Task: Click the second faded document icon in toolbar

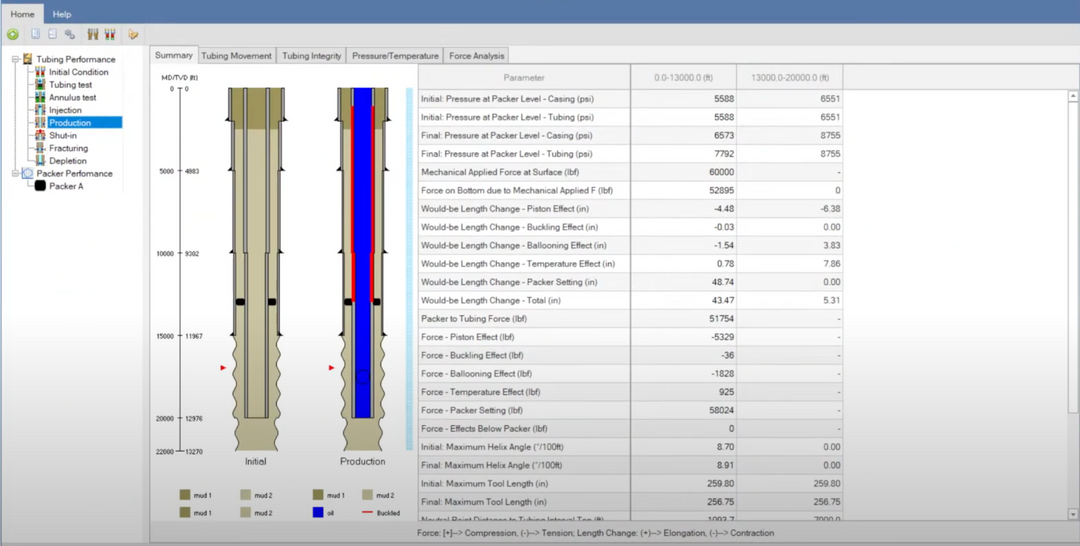Action: coord(52,34)
